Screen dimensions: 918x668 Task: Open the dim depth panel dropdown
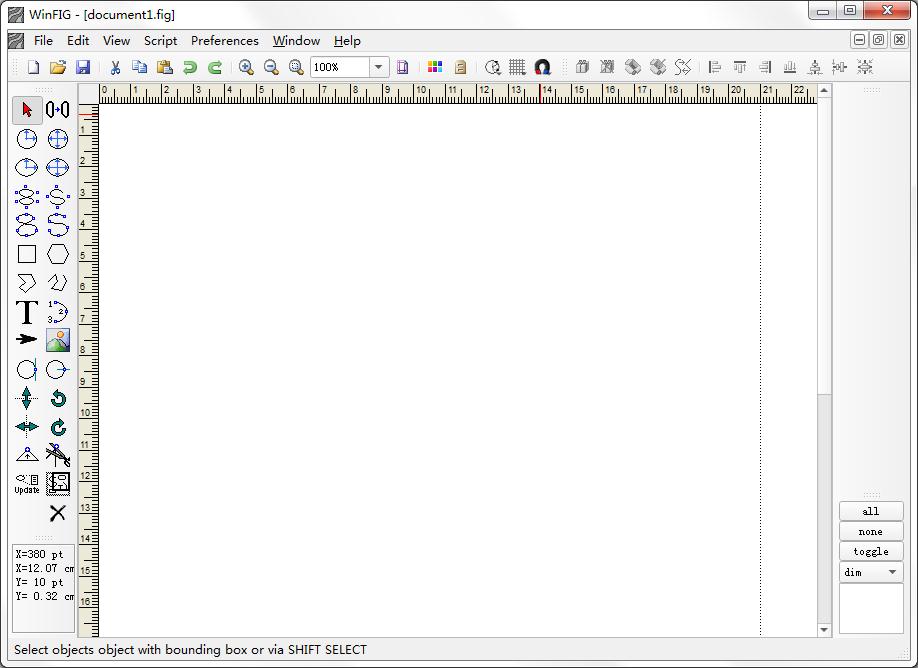pyautogui.click(x=892, y=571)
